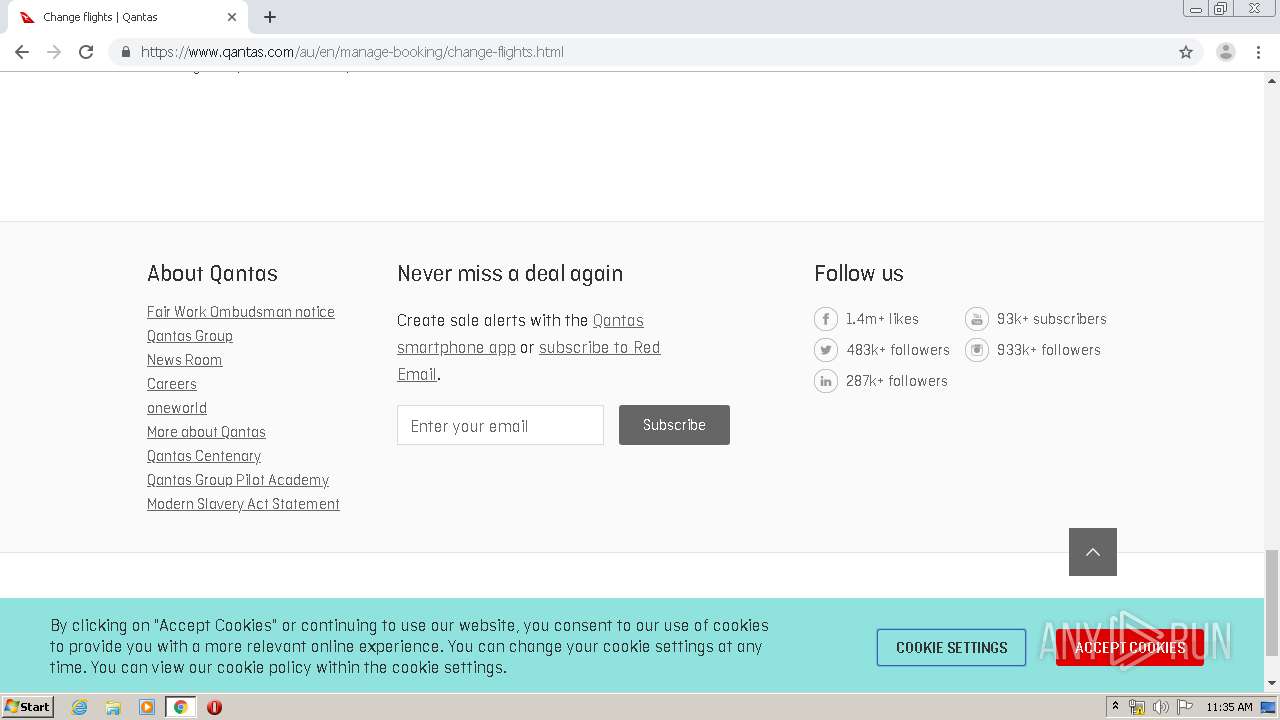
Task: Follow the subscribe to Red Email link
Action: pos(599,348)
